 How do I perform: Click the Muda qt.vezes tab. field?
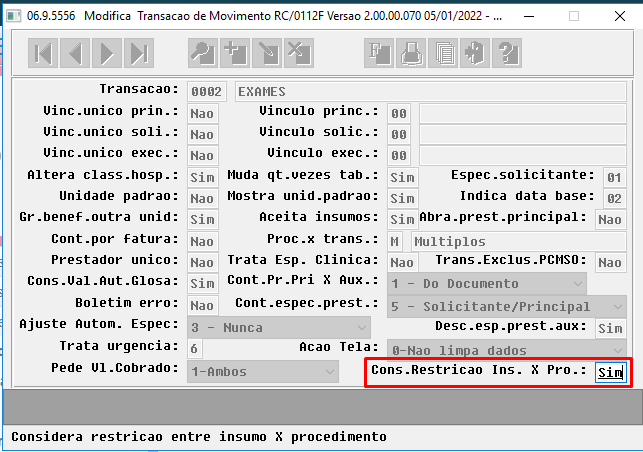(x=403, y=178)
